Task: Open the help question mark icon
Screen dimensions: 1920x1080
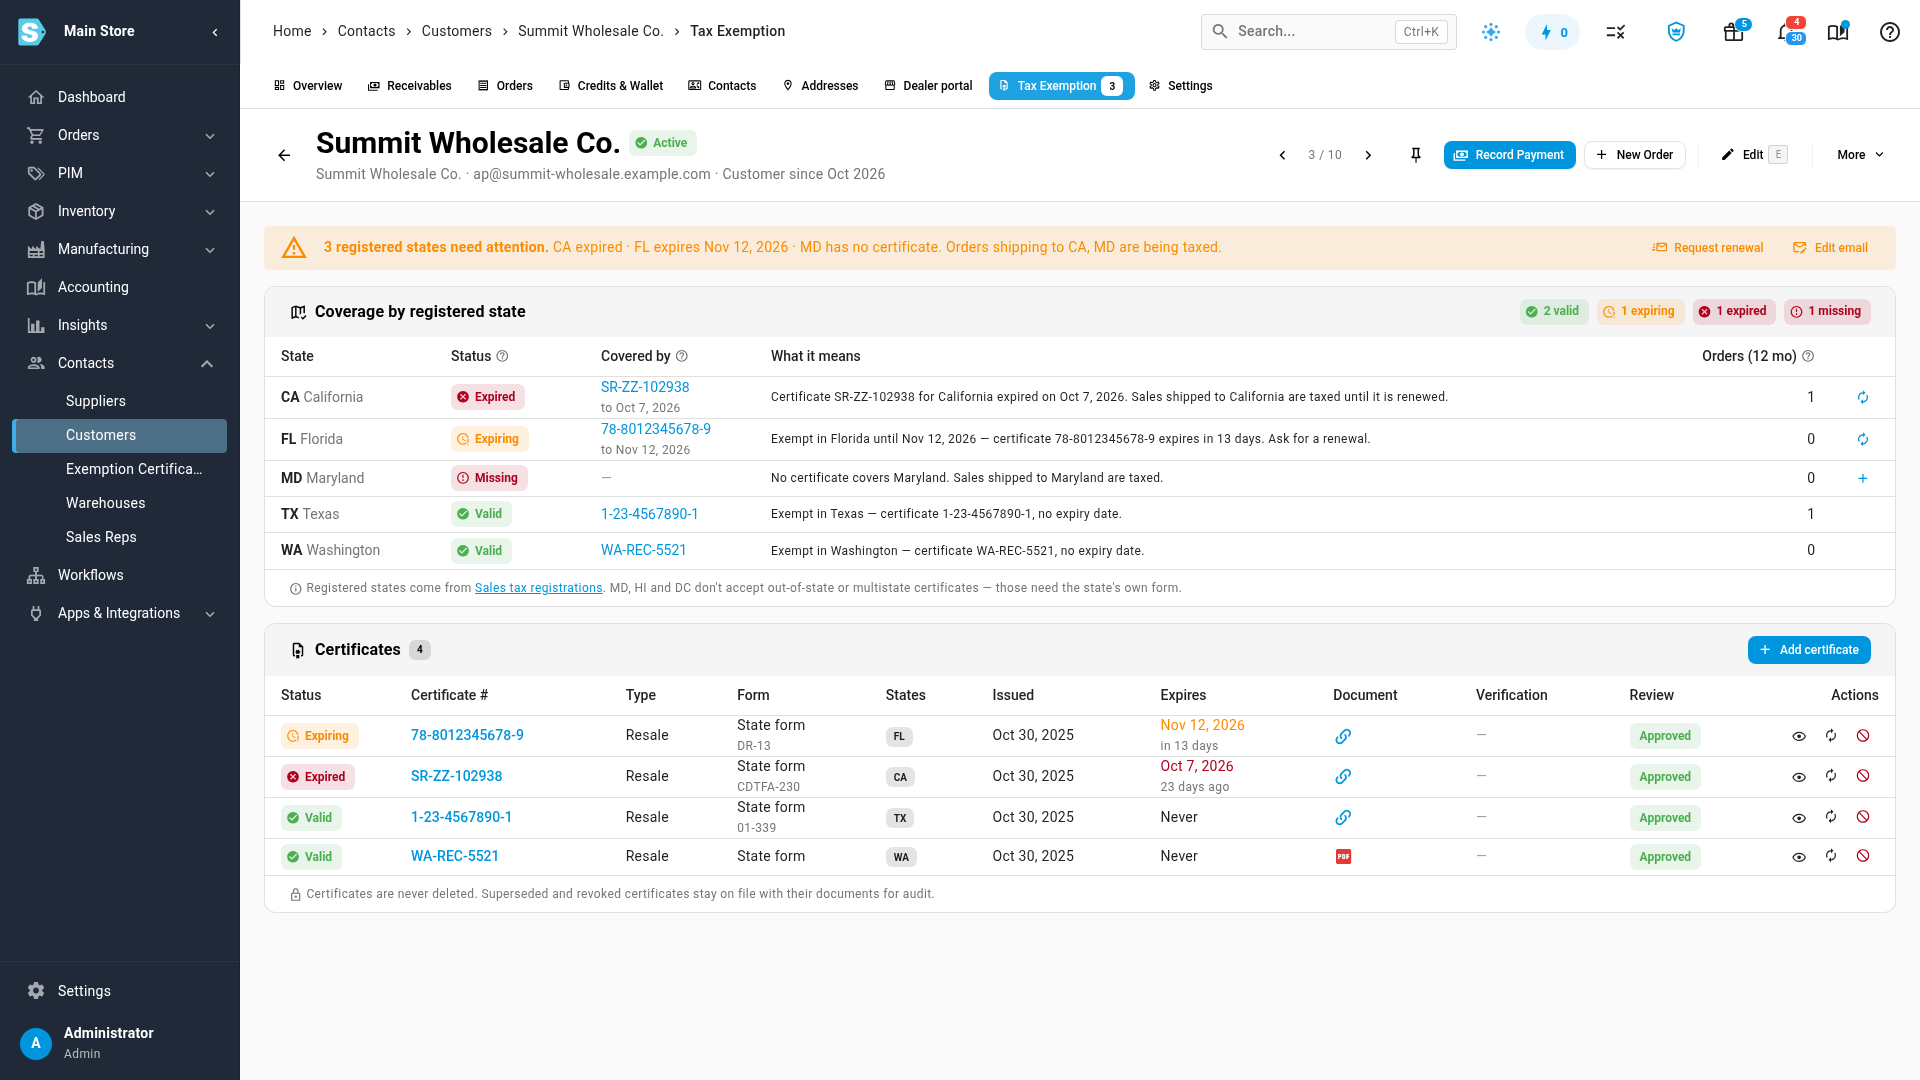Action: click(x=1890, y=32)
